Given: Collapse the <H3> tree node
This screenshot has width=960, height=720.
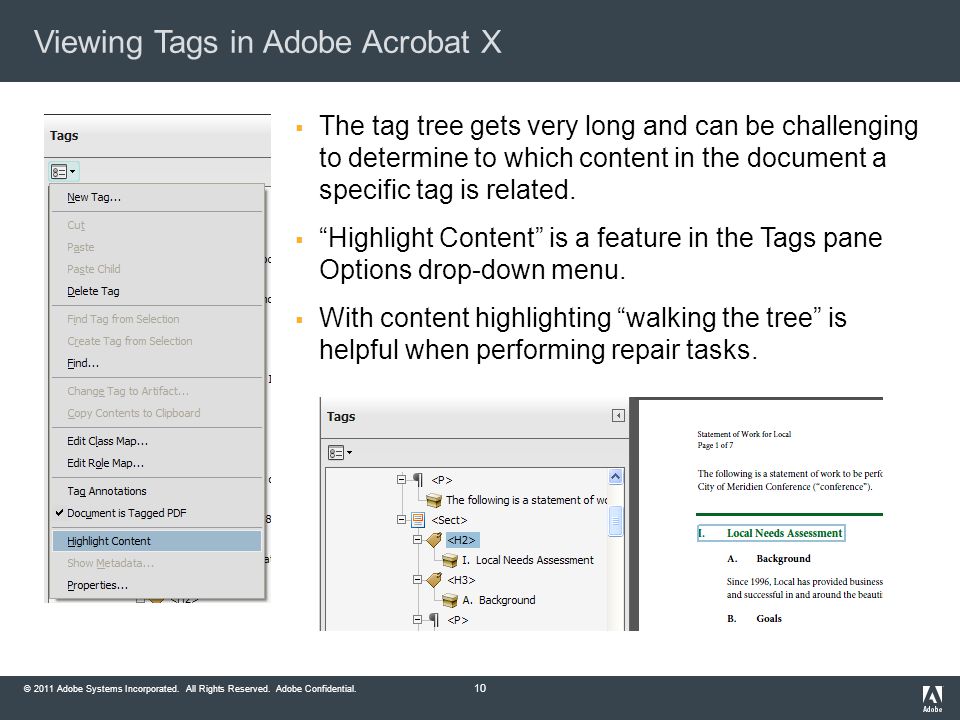Looking at the screenshot, I should coord(418,580).
